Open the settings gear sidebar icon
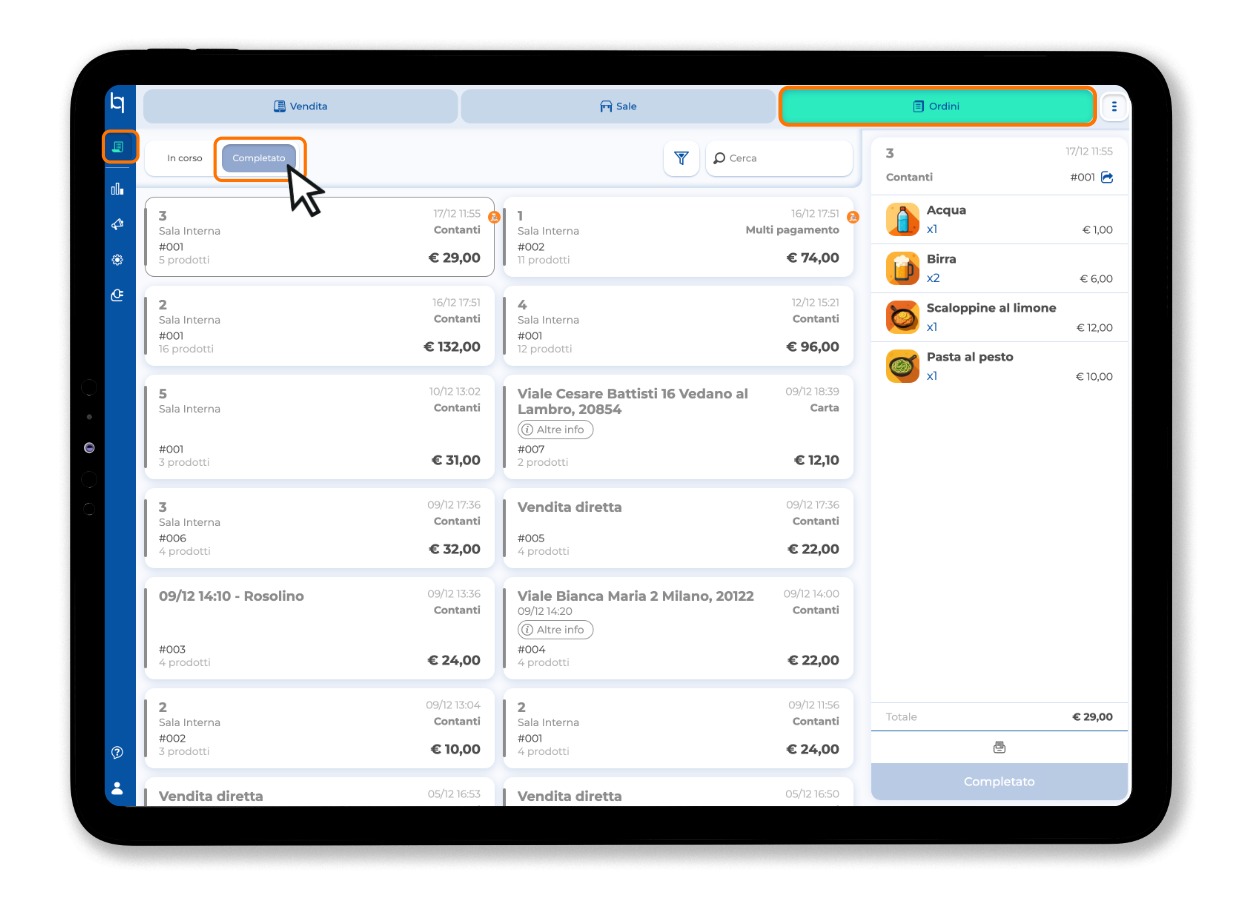The height and width of the screenshot is (920, 1250). (117, 260)
